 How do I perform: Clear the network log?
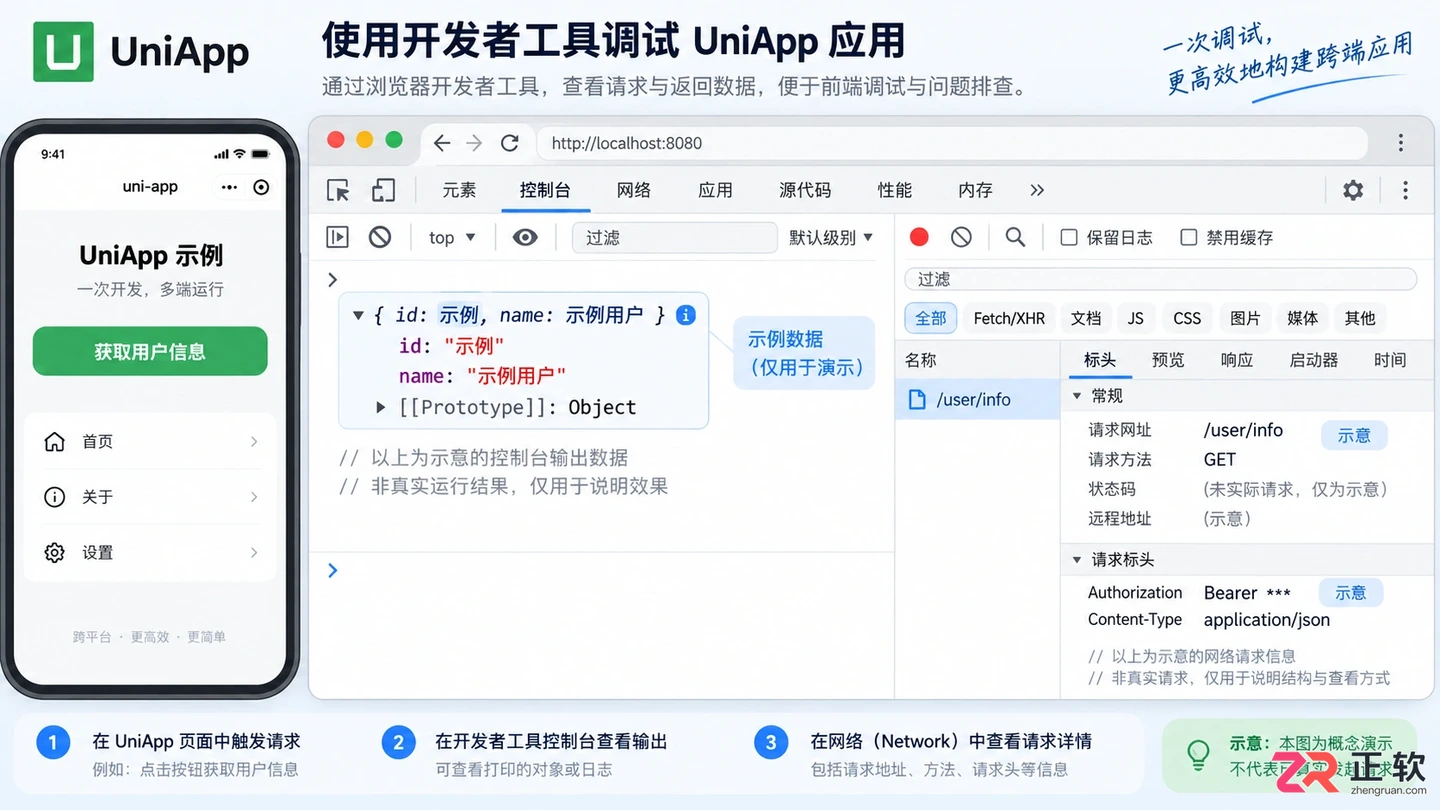pos(961,237)
